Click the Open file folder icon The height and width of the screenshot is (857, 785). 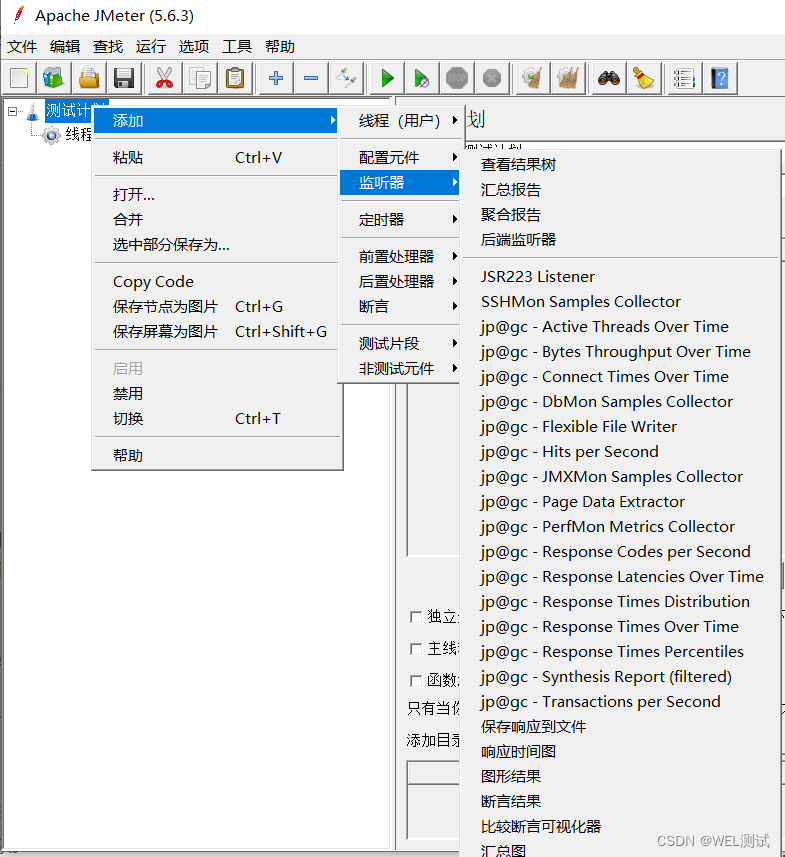(x=89, y=78)
